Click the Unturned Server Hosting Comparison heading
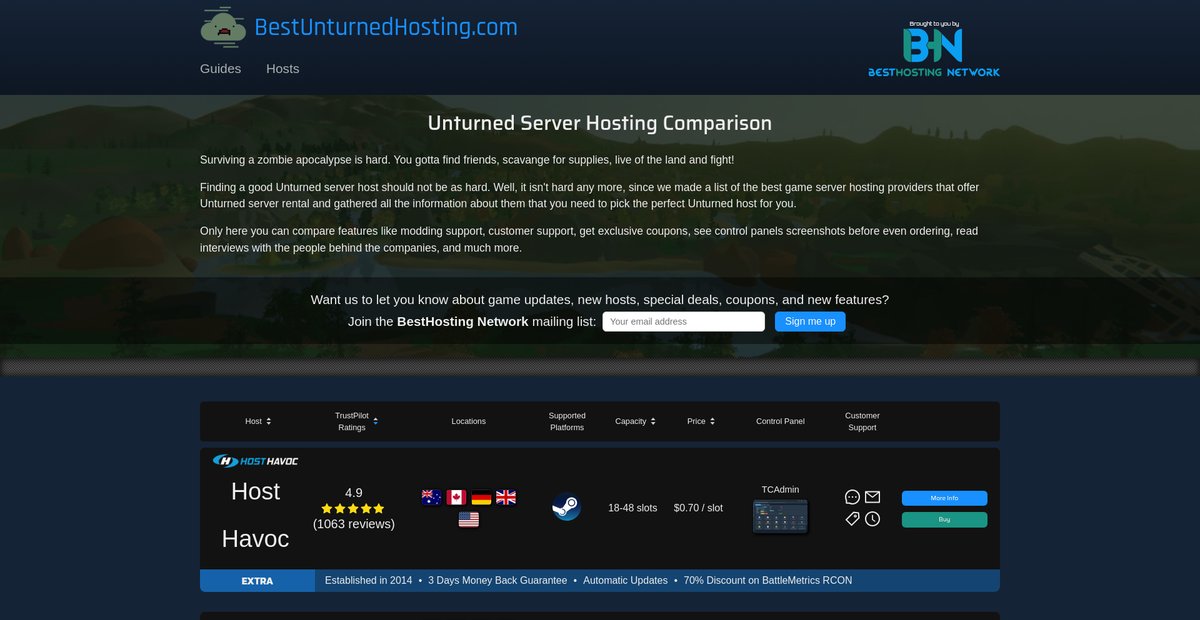Image resolution: width=1200 pixels, height=620 pixels. [600, 124]
